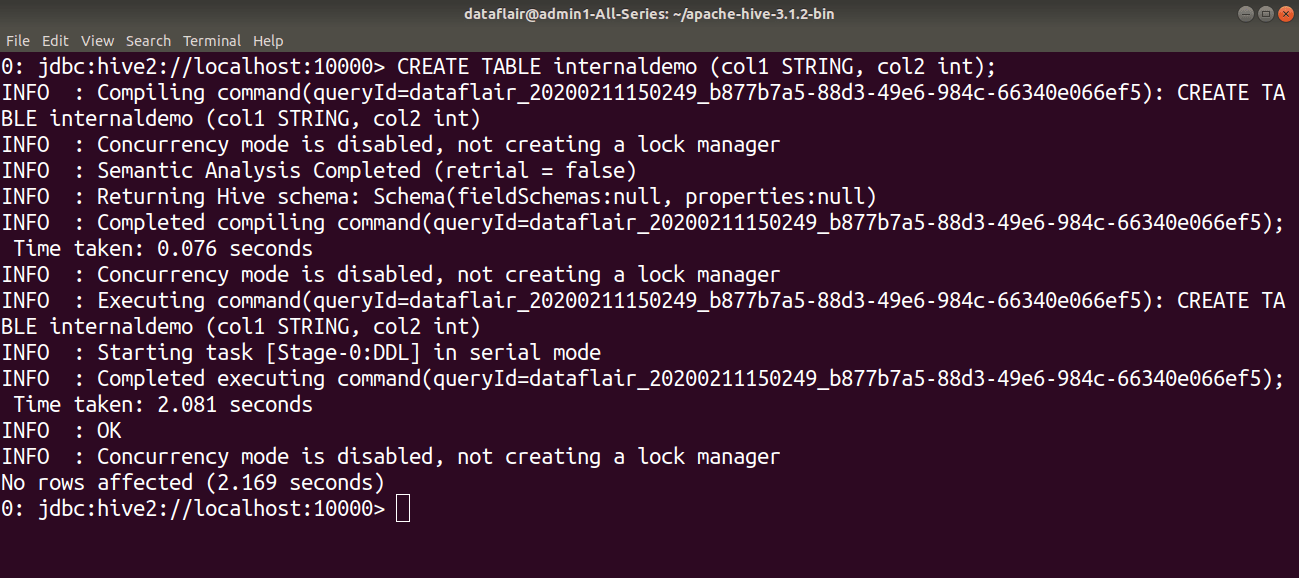The width and height of the screenshot is (1299, 578).
Task: Click the terminal window title bar
Action: (649, 13)
